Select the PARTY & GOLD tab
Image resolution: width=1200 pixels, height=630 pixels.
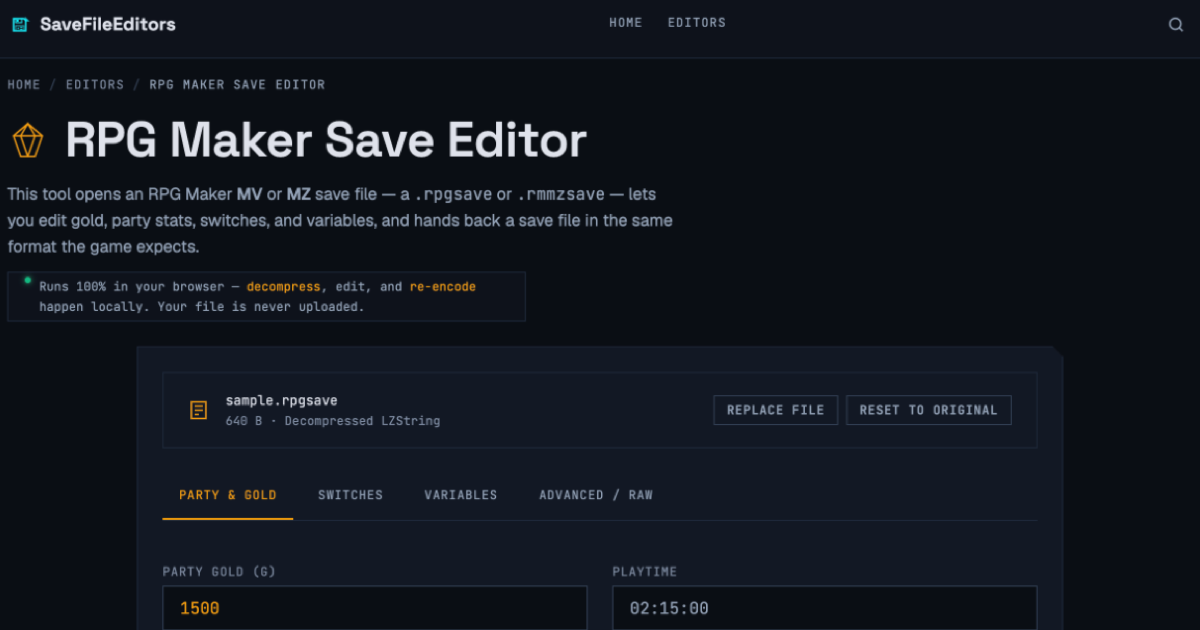[228, 495]
